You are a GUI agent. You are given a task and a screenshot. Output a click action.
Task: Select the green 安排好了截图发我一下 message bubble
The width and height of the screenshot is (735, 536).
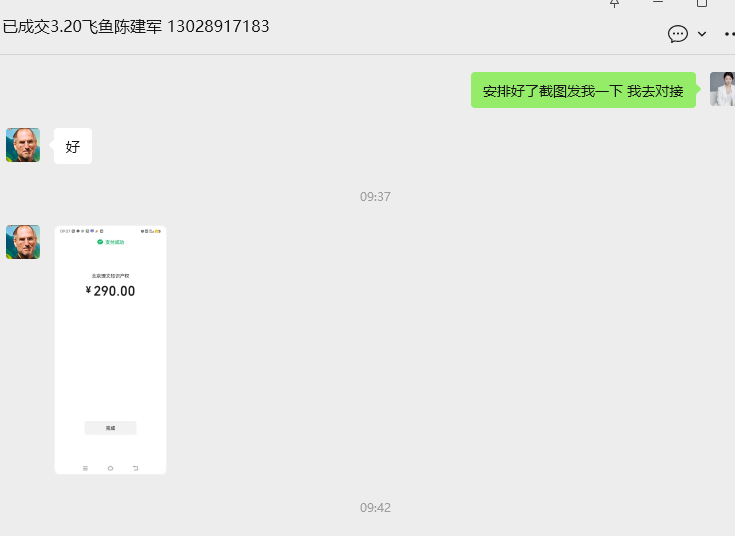pos(583,90)
